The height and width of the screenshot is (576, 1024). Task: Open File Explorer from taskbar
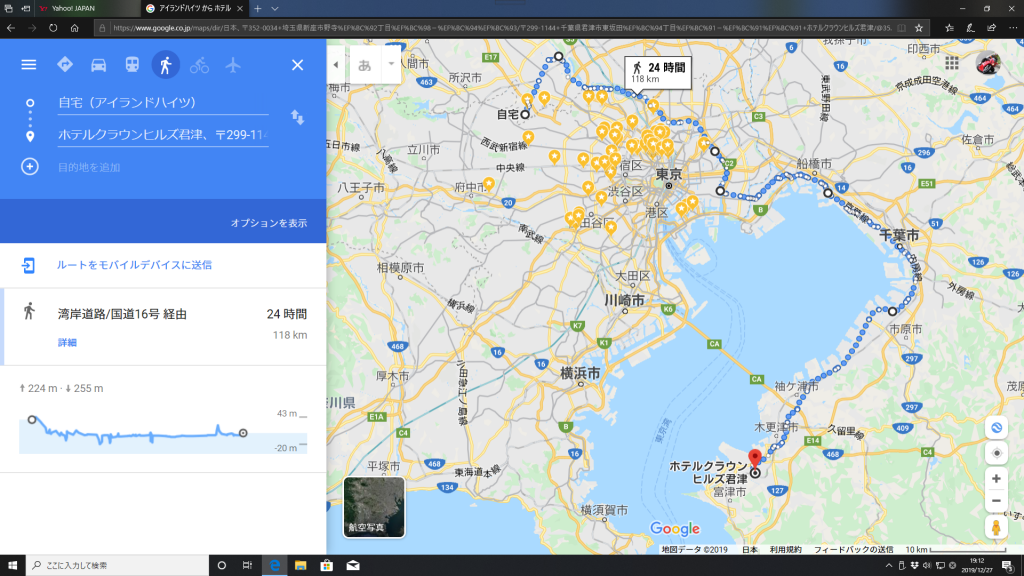300,566
